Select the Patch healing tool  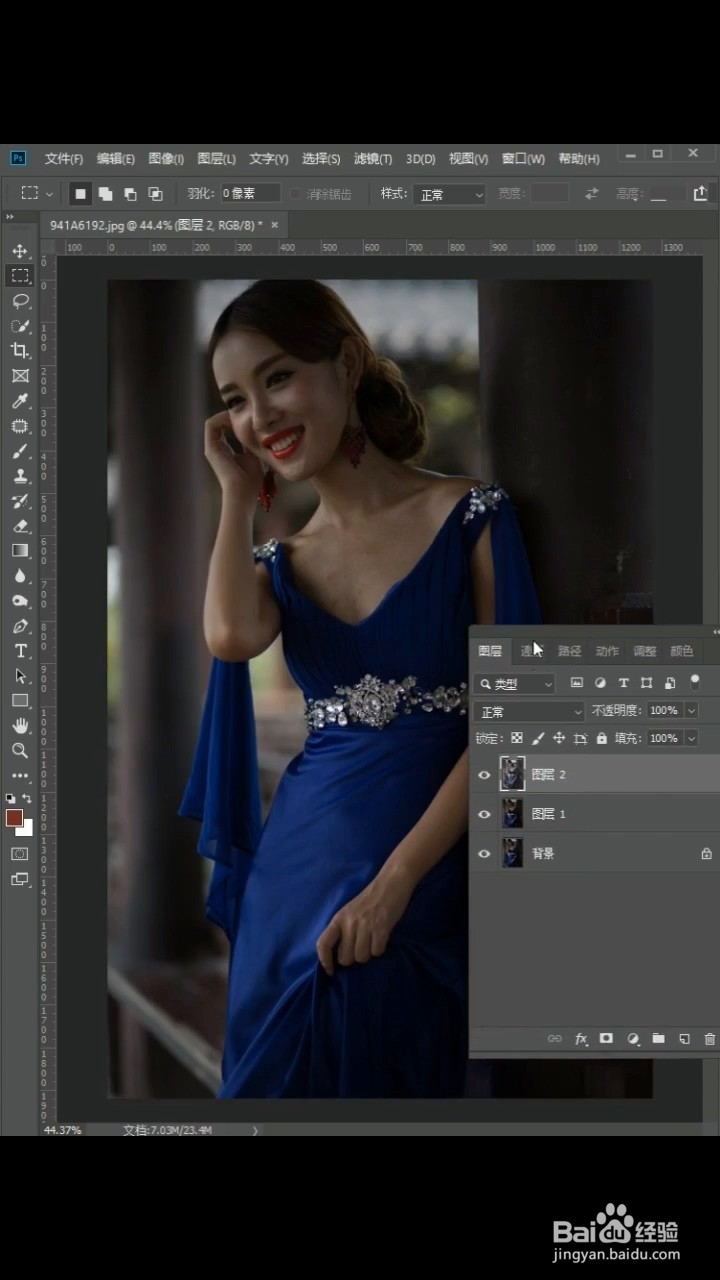[x=20, y=426]
